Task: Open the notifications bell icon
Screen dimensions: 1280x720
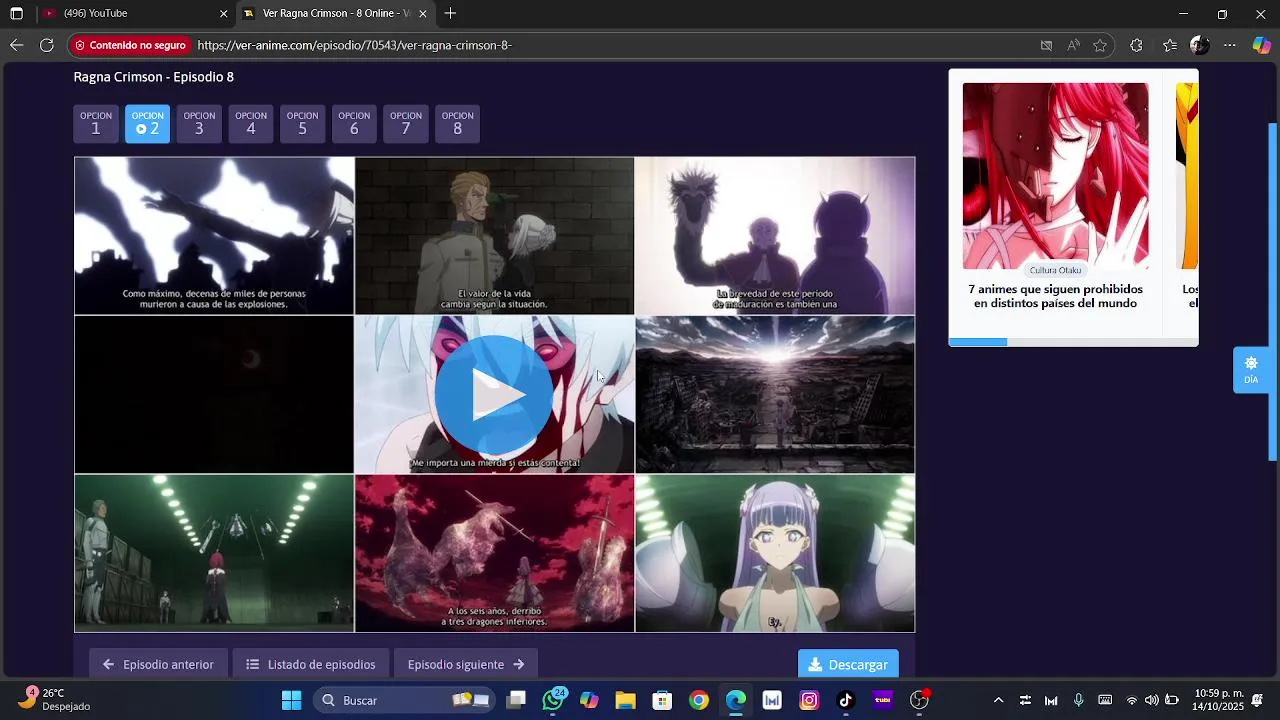Action: [1258, 700]
